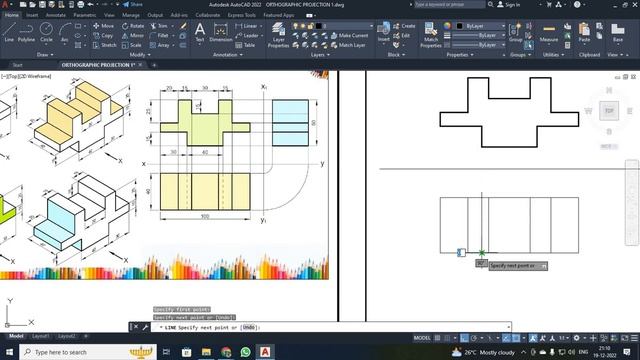This screenshot has width=640, height=360.
Task: Expand the Modify panel dropdown
Action: pyautogui.click(x=140, y=54)
